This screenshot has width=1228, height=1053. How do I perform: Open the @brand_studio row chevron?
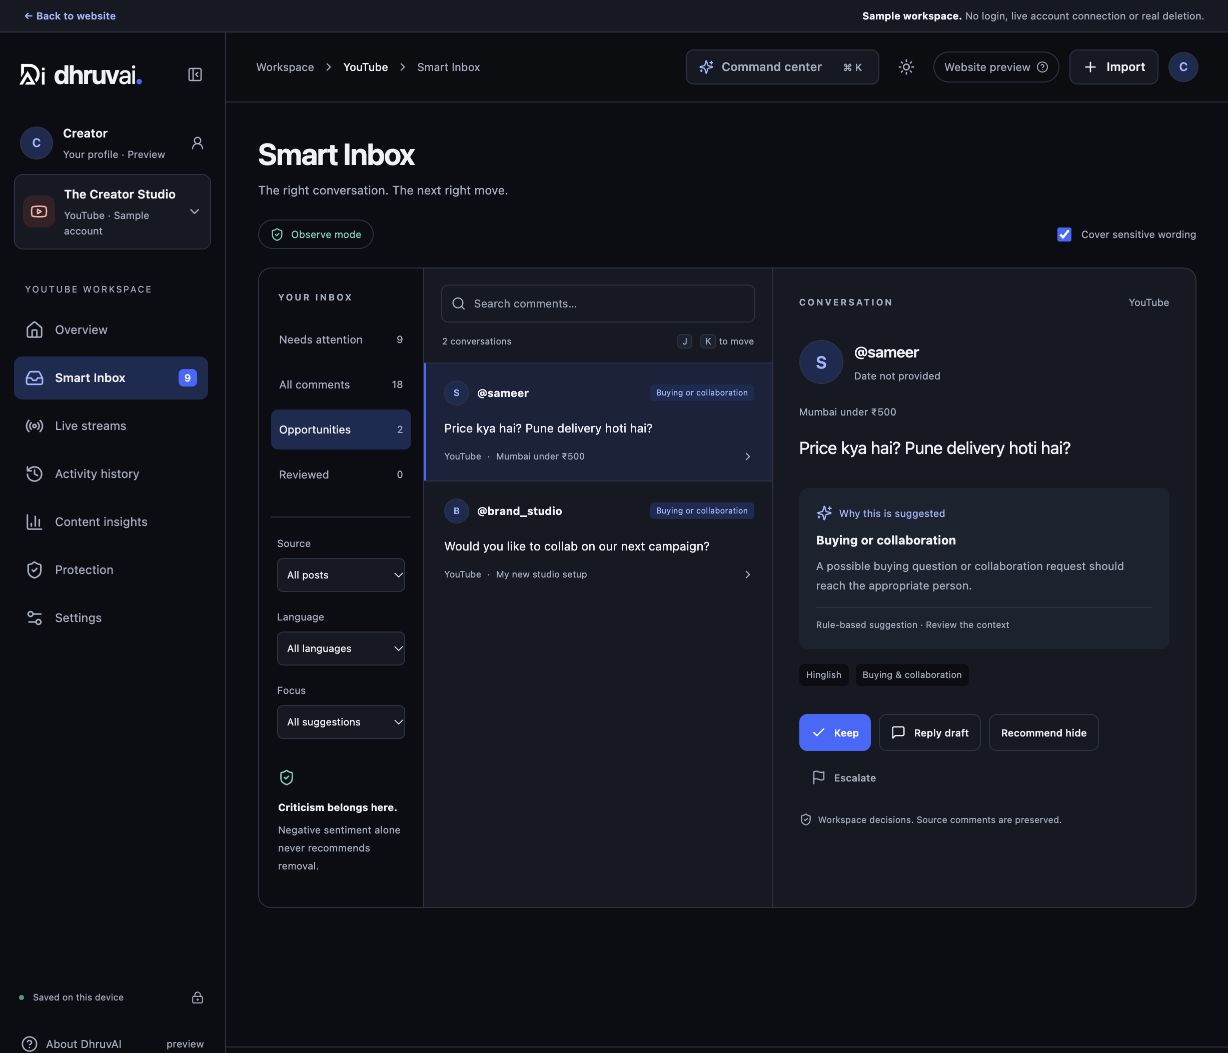tap(747, 575)
